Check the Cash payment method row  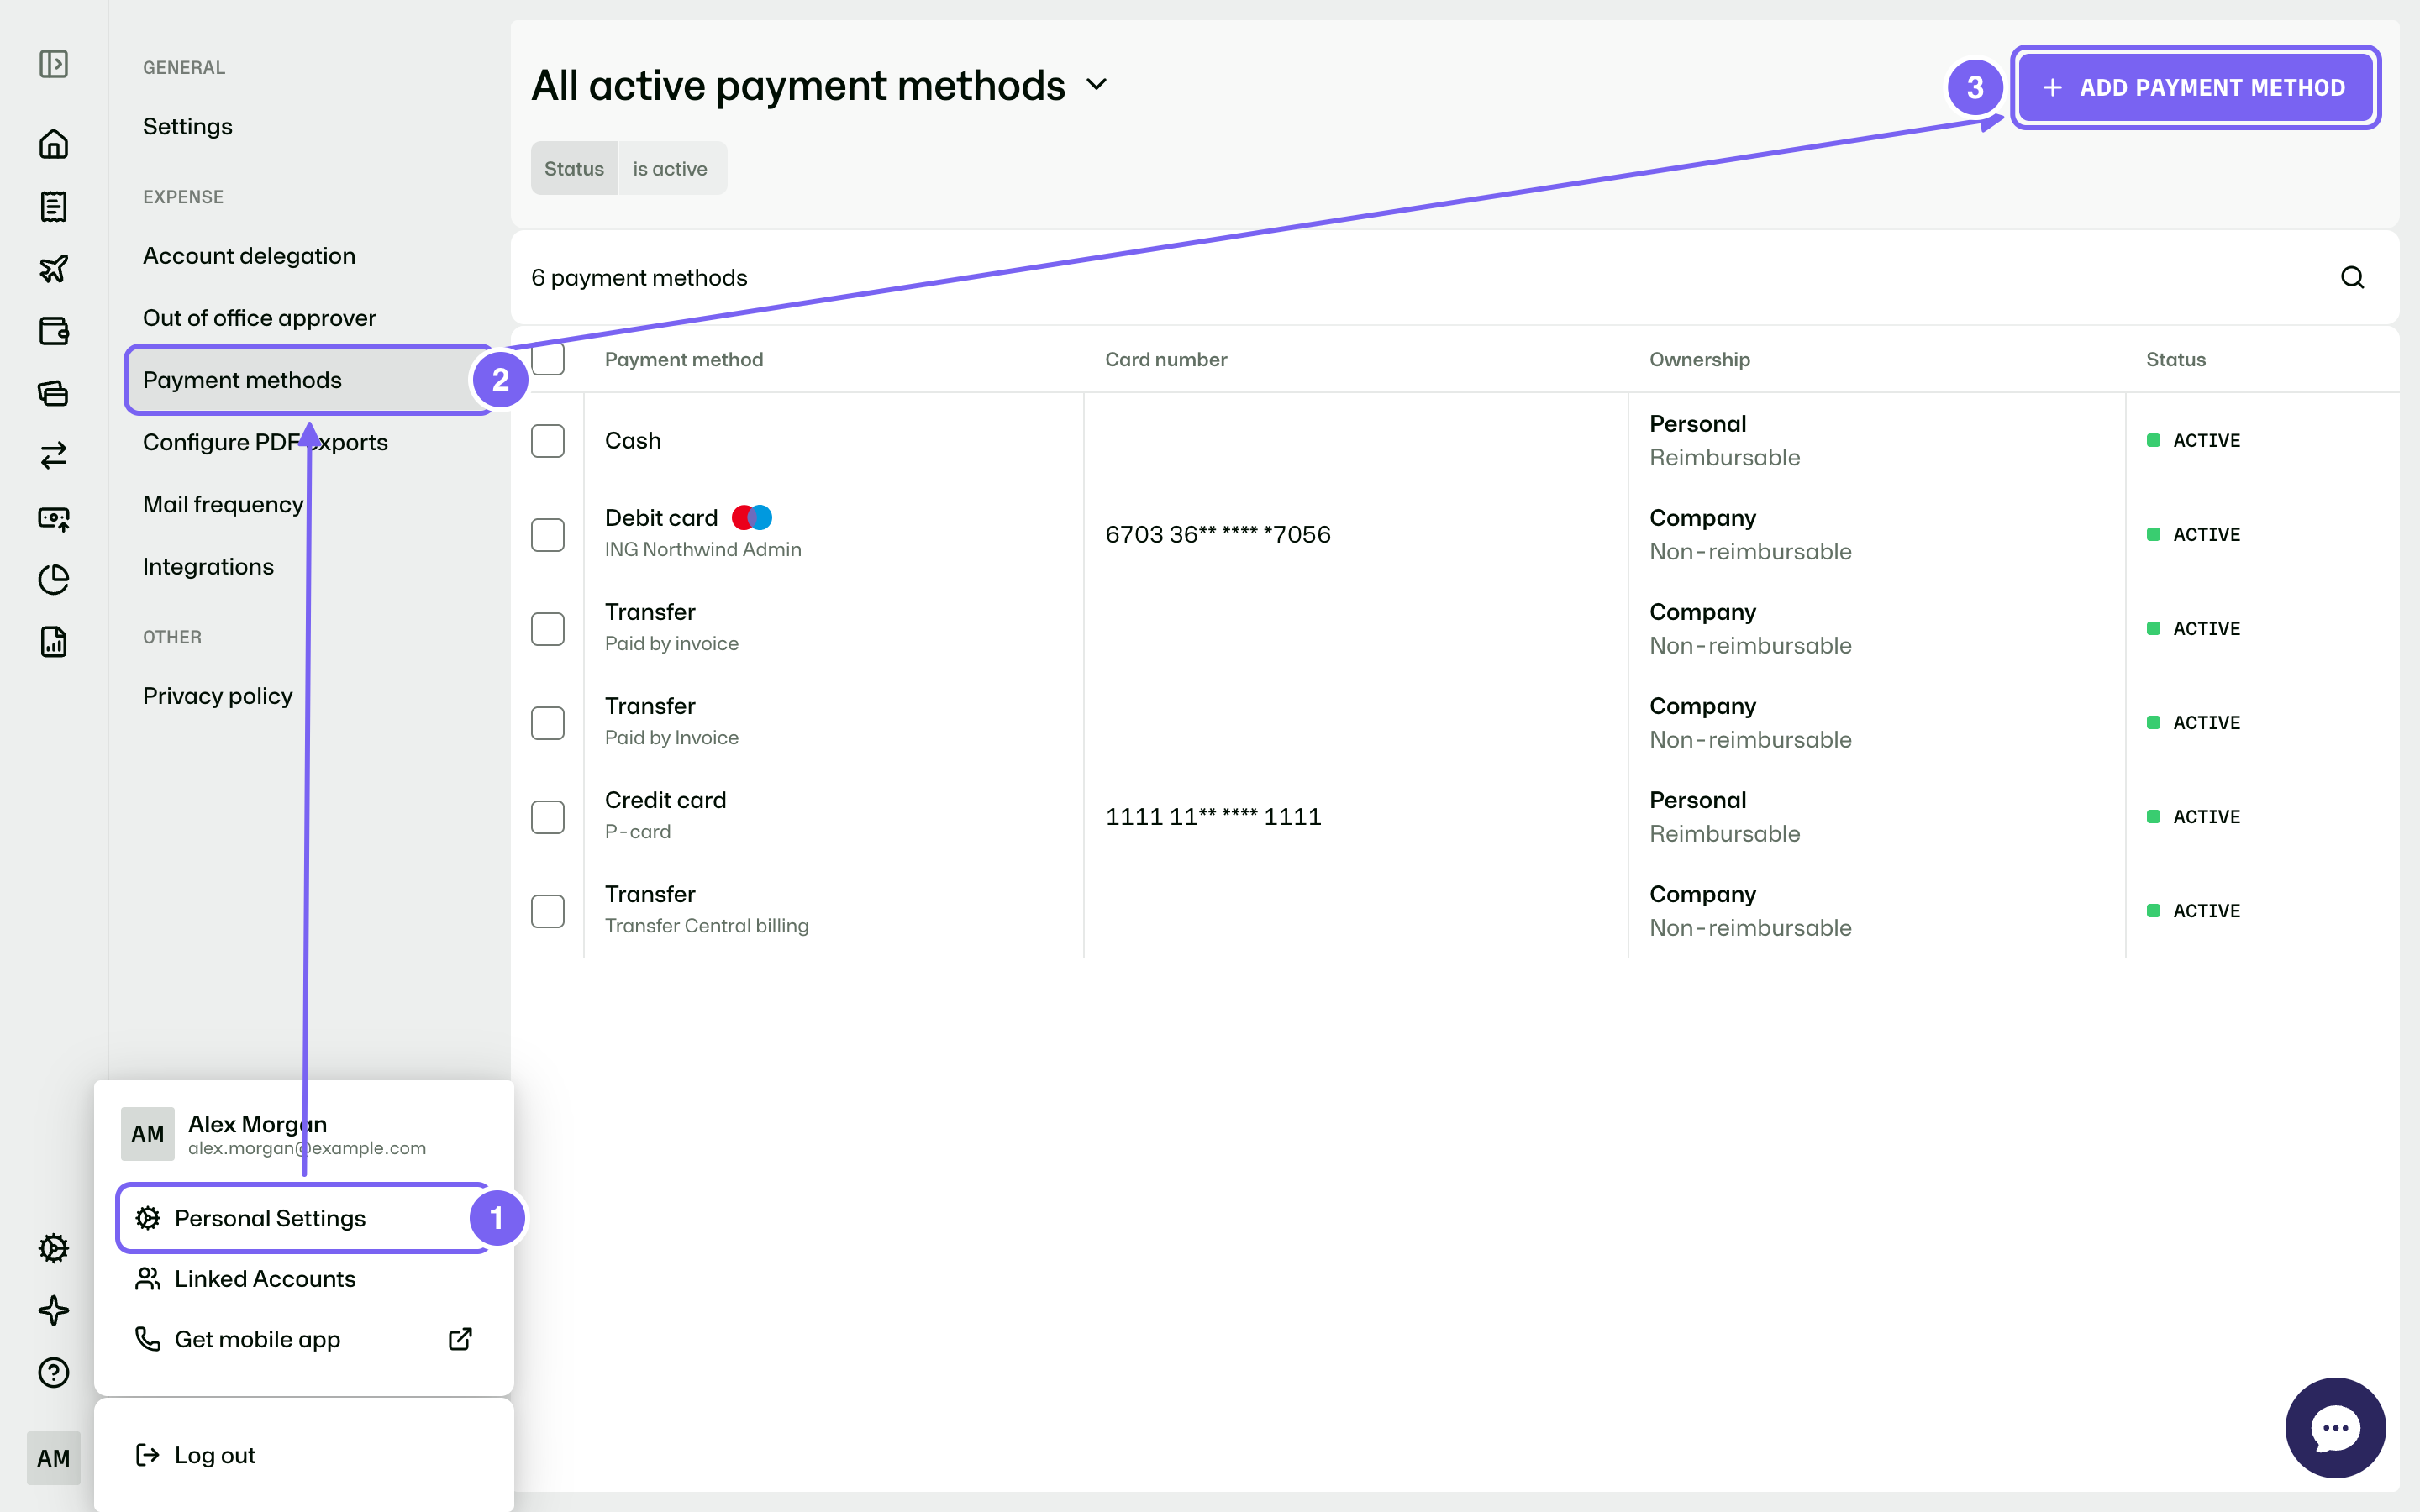pyautogui.click(x=548, y=441)
